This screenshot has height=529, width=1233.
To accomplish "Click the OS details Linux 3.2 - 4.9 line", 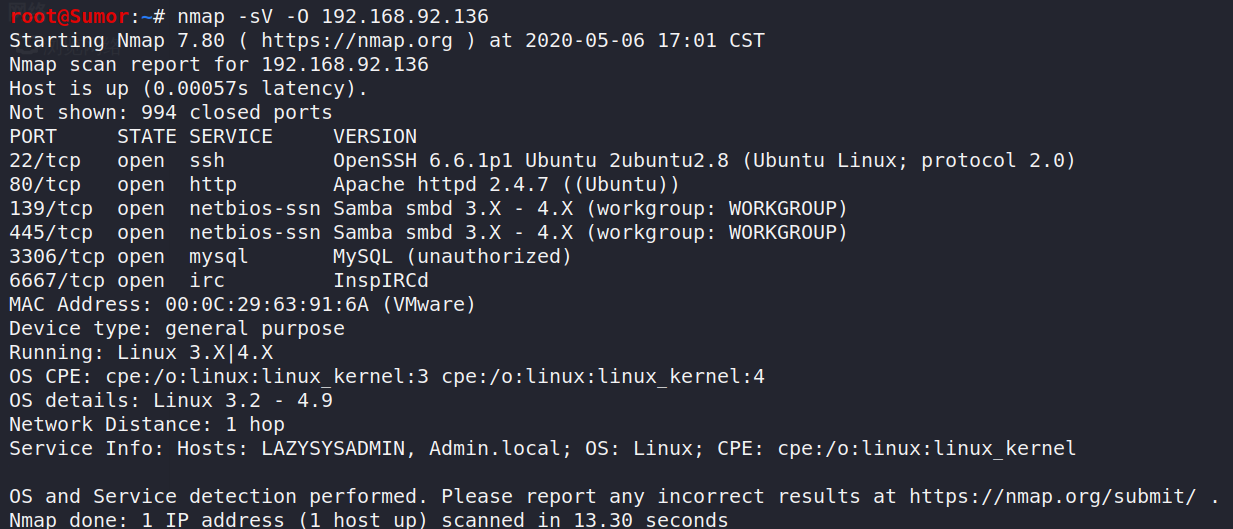I will [x=171, y=400].
